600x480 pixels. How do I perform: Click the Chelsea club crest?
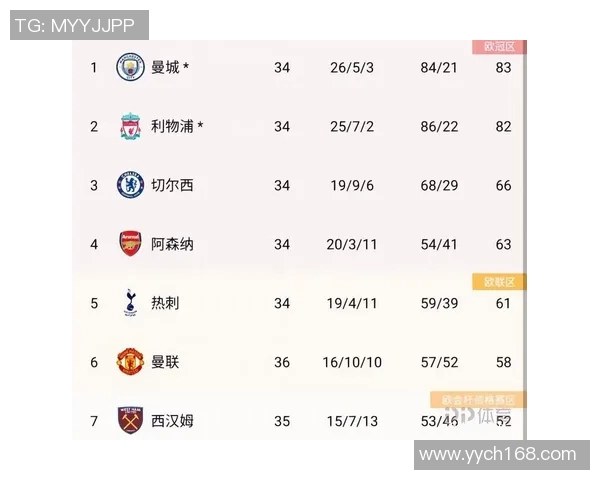pos(130,185)
